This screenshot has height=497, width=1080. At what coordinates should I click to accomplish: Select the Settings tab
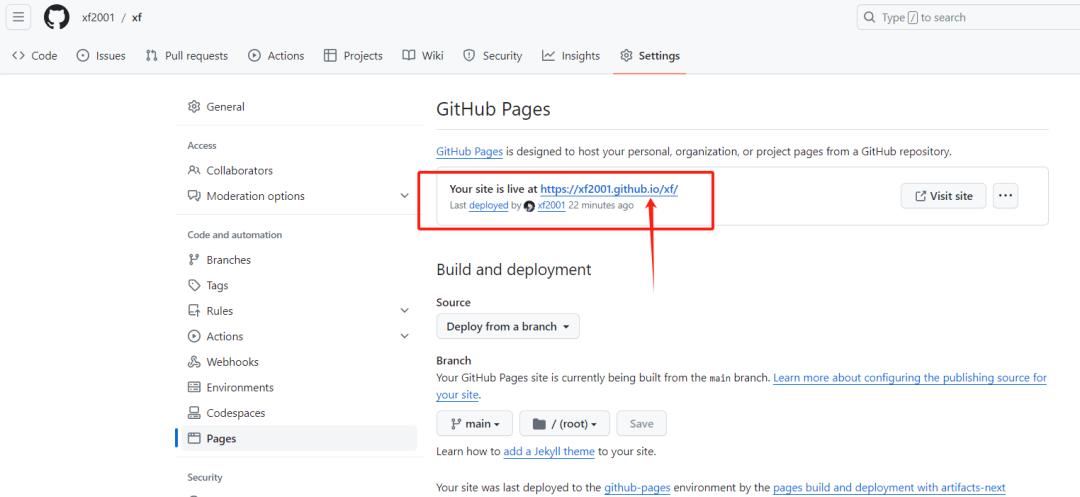tap(650, 56)
